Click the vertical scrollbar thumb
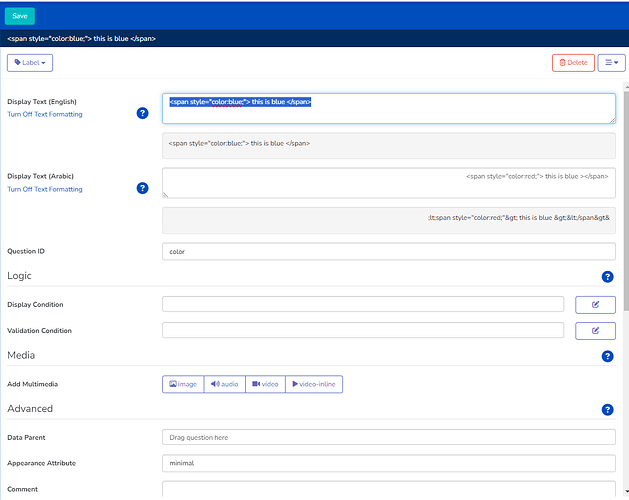Screen dimensions: 629x500 [626, 201]
